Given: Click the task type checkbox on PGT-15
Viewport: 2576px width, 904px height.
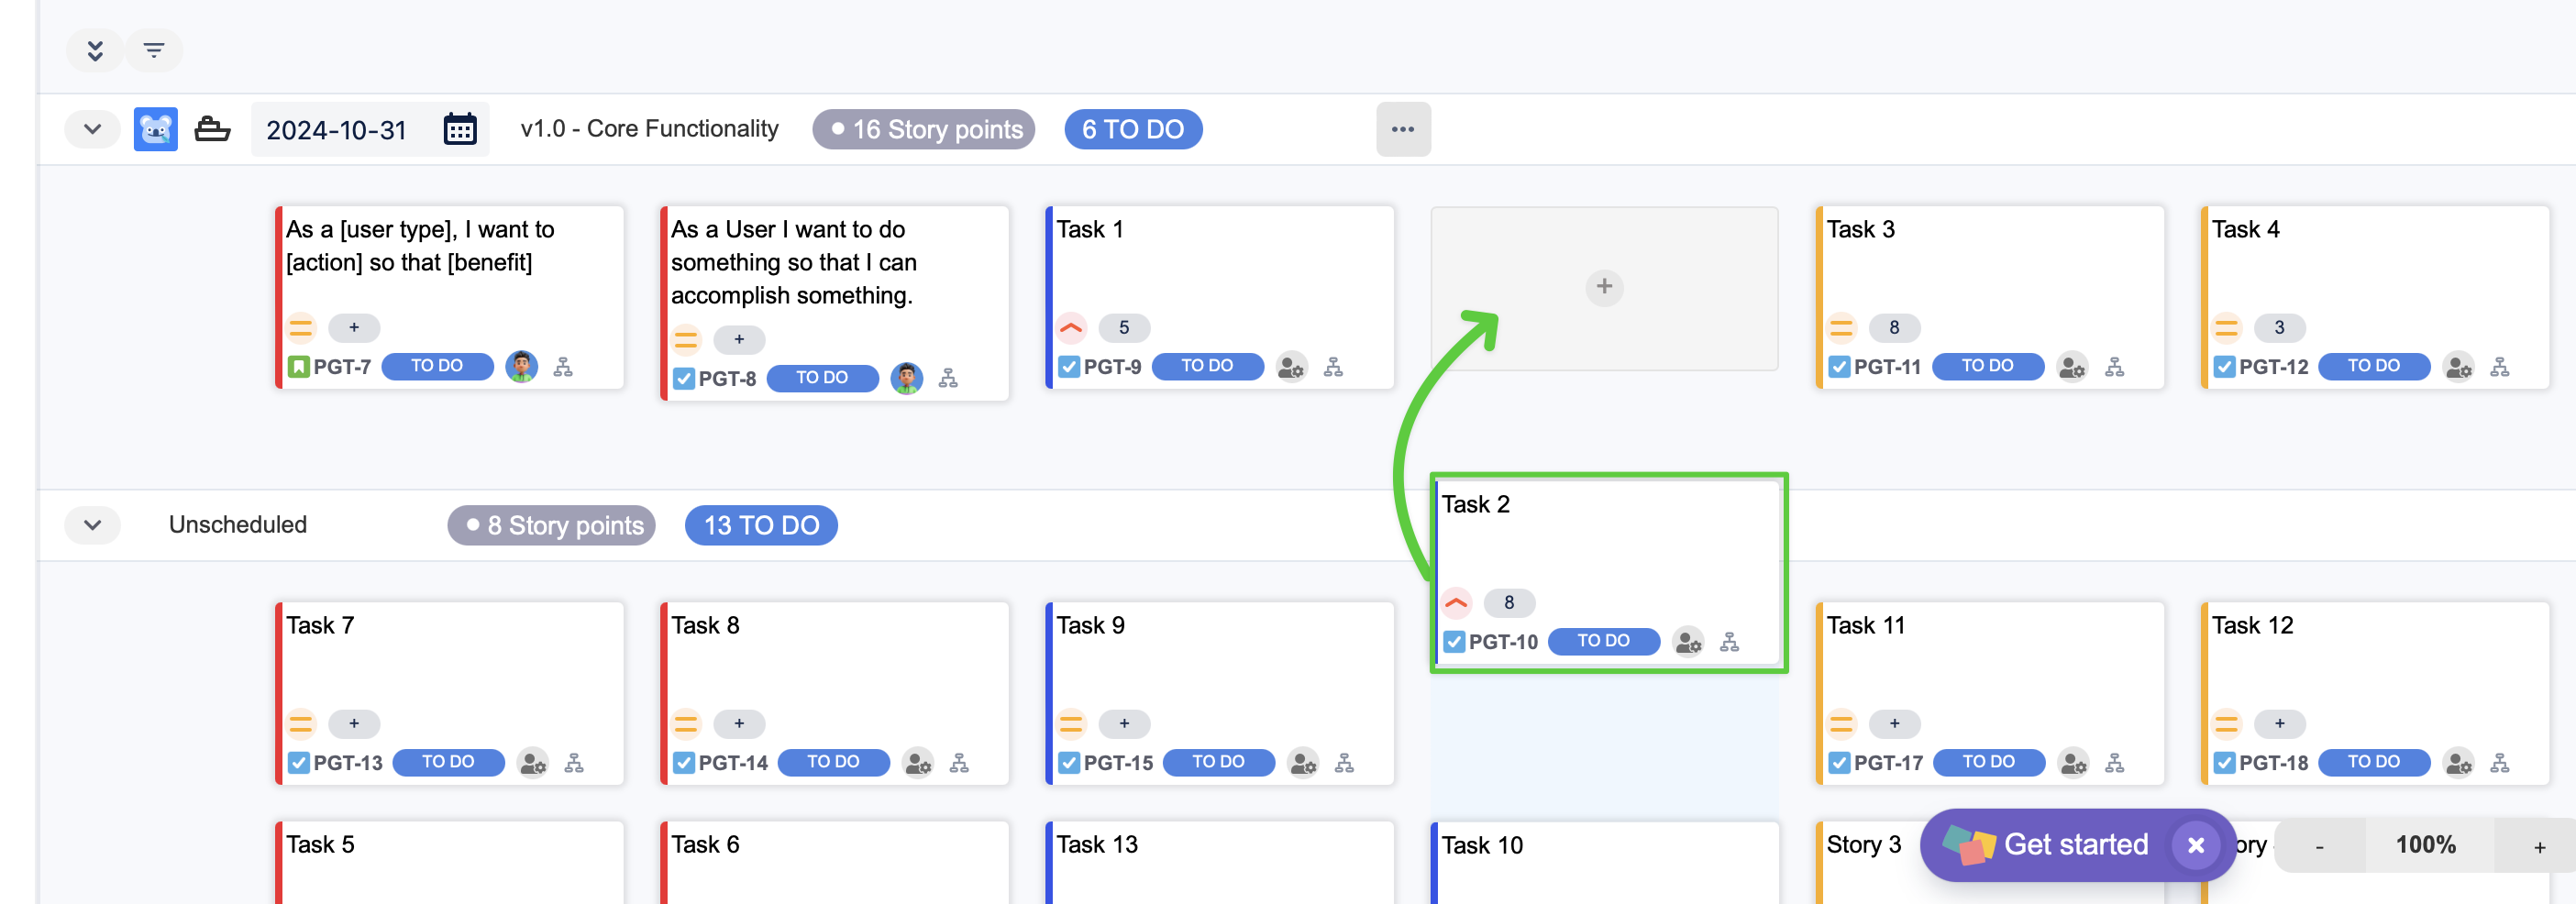Looking at the screenshot, I should coord(1069,763).
